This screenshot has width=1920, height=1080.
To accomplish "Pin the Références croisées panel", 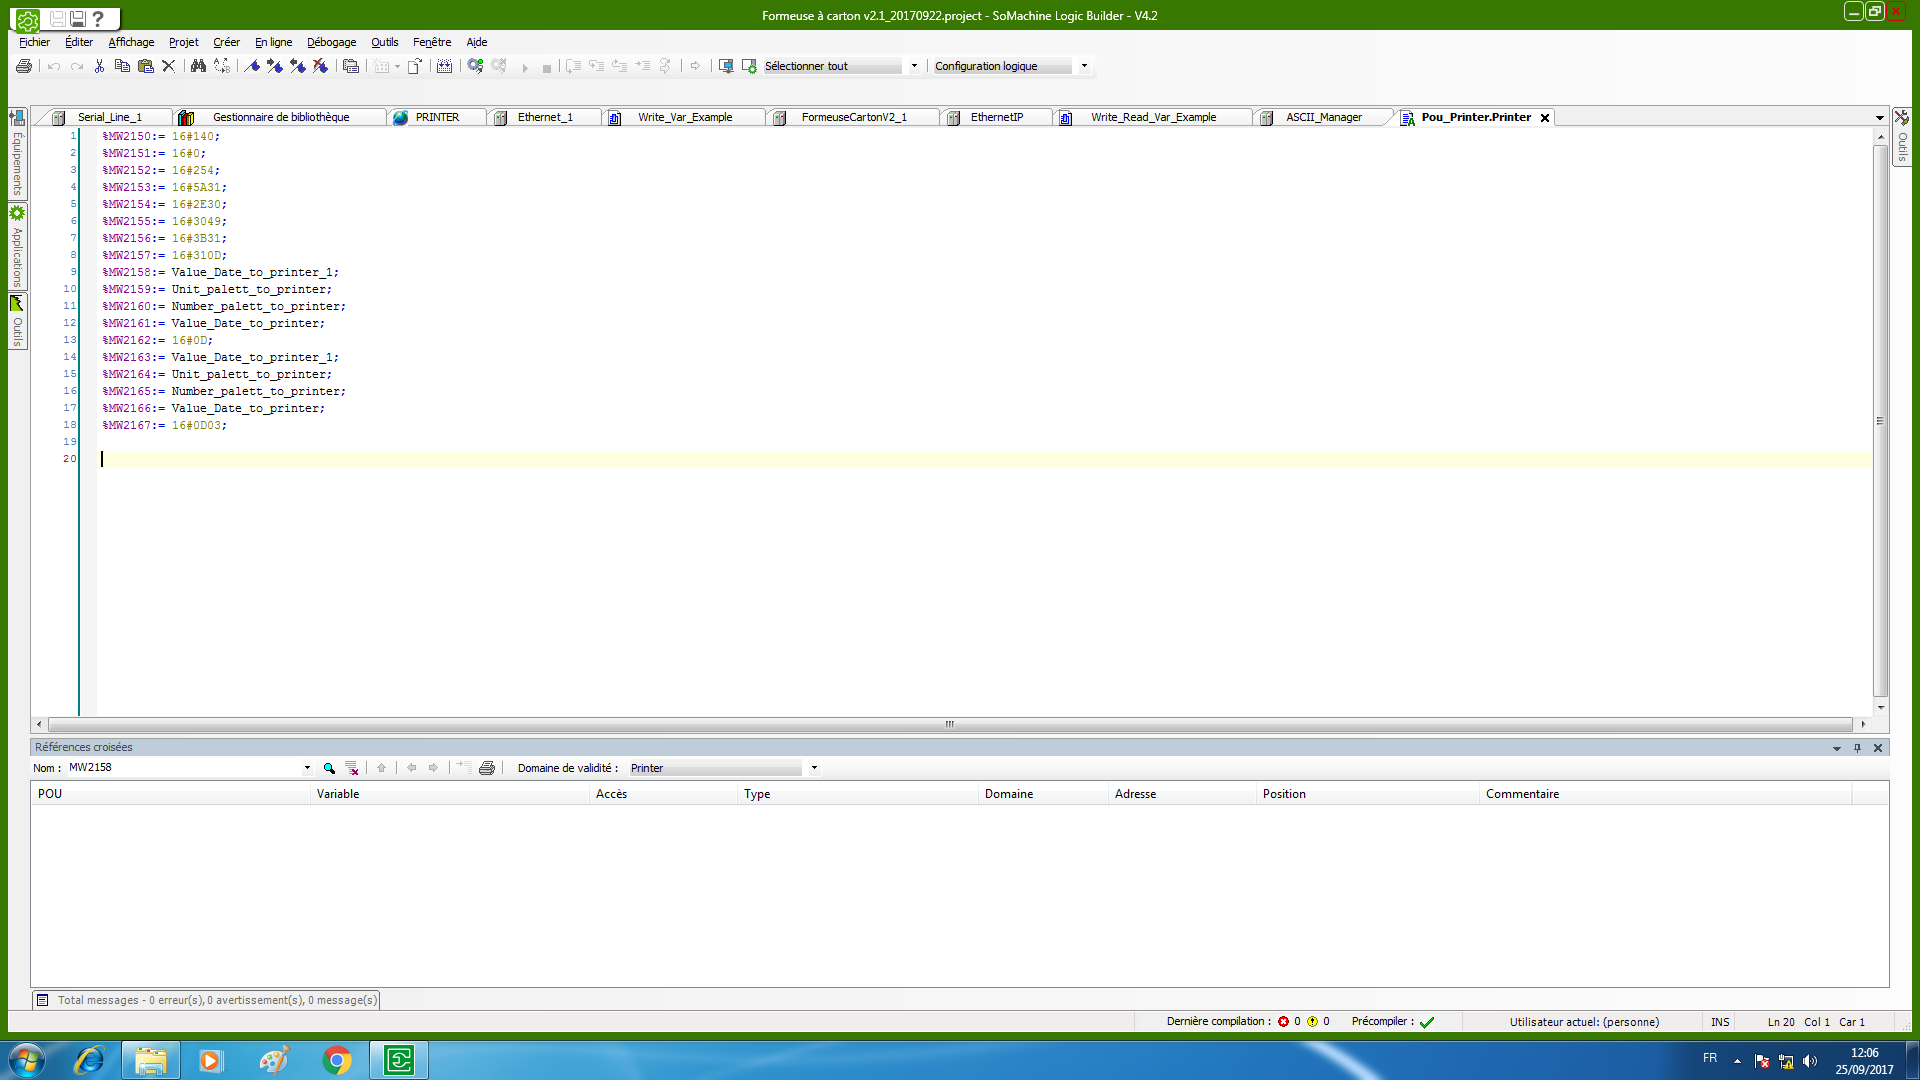I will pyautogui.click(x=1857, y=748).
